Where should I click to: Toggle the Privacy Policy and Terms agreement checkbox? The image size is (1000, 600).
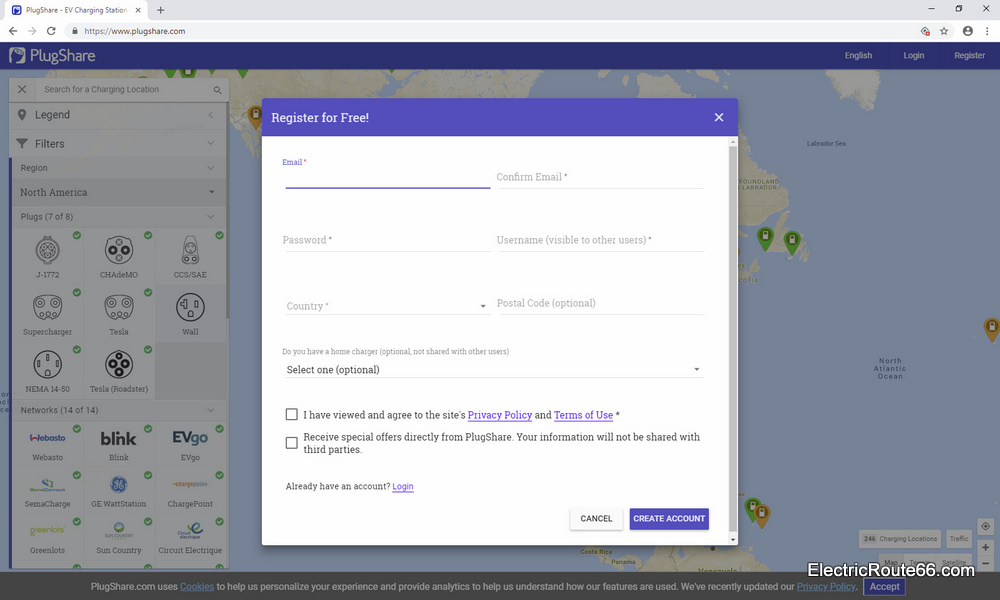pyautogui.click(x=292, y=414)
